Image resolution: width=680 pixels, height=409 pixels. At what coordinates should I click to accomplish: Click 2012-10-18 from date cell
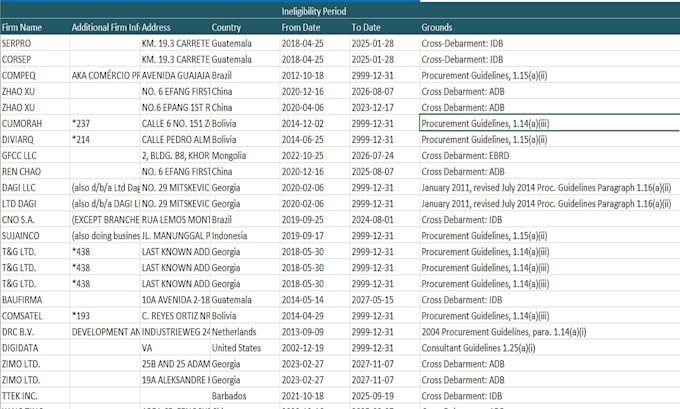[x=315, y=75]
